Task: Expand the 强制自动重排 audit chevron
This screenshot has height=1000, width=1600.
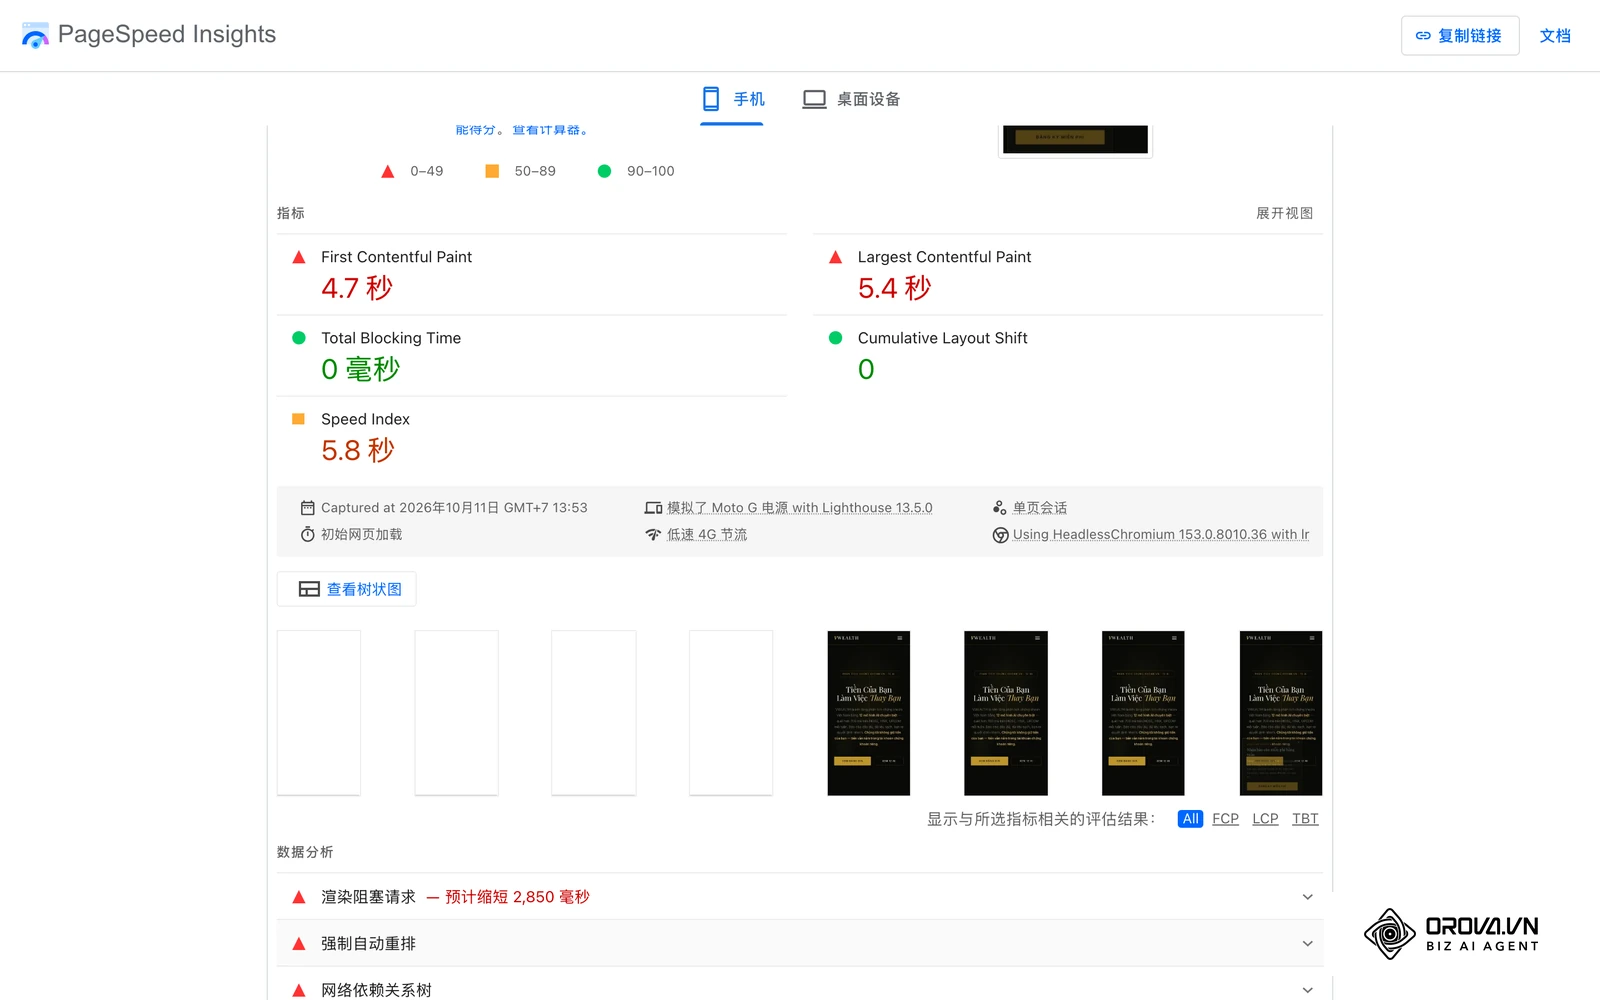Action: click(1307, 944)
